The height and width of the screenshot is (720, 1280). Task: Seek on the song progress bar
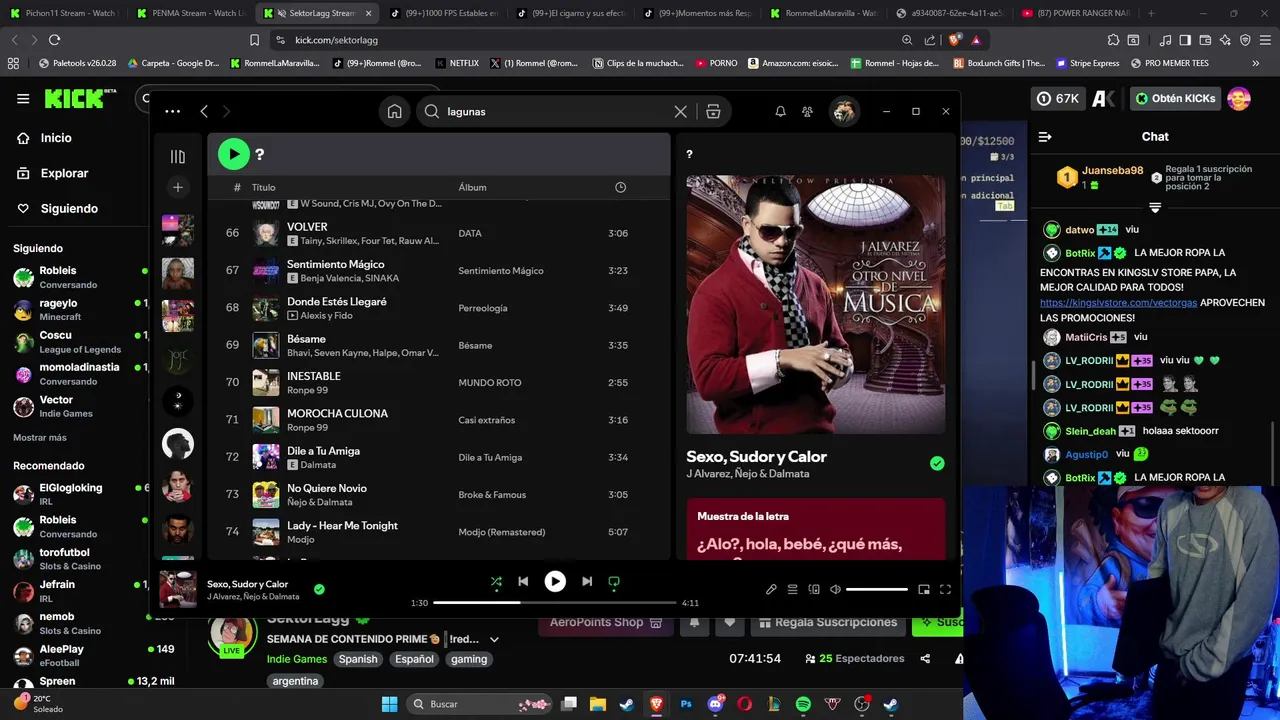[555, 603]
